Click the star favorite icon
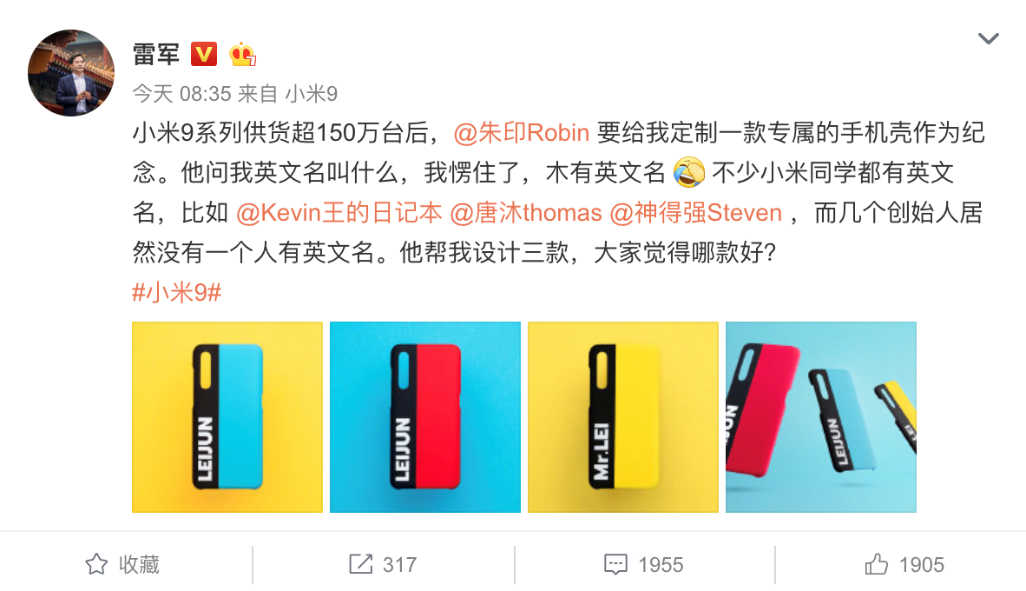 [97, 564]
